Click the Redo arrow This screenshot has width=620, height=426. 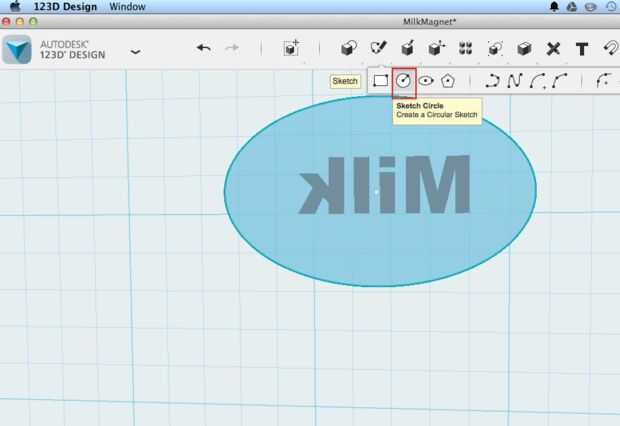232,48
